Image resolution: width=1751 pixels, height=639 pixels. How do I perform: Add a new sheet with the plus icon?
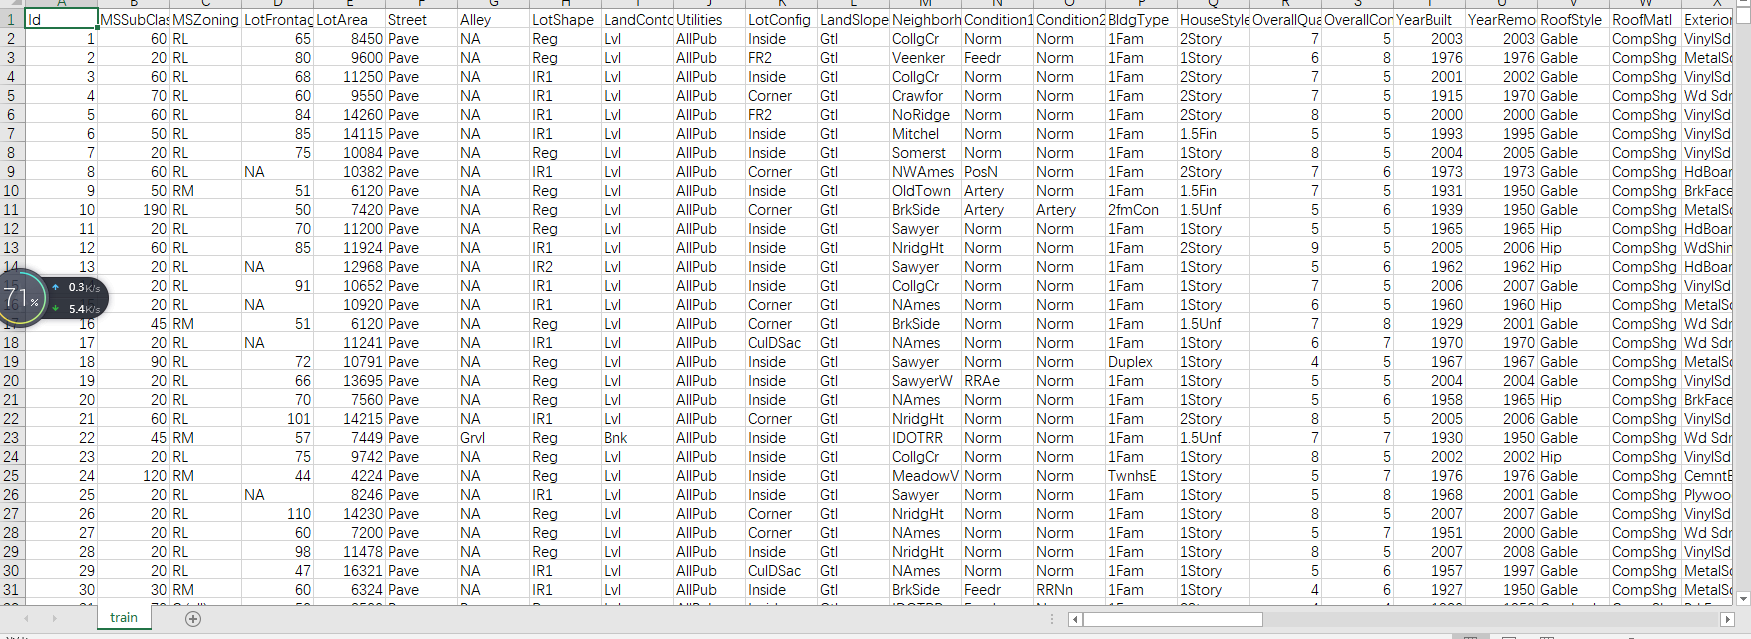click(193, 619)
